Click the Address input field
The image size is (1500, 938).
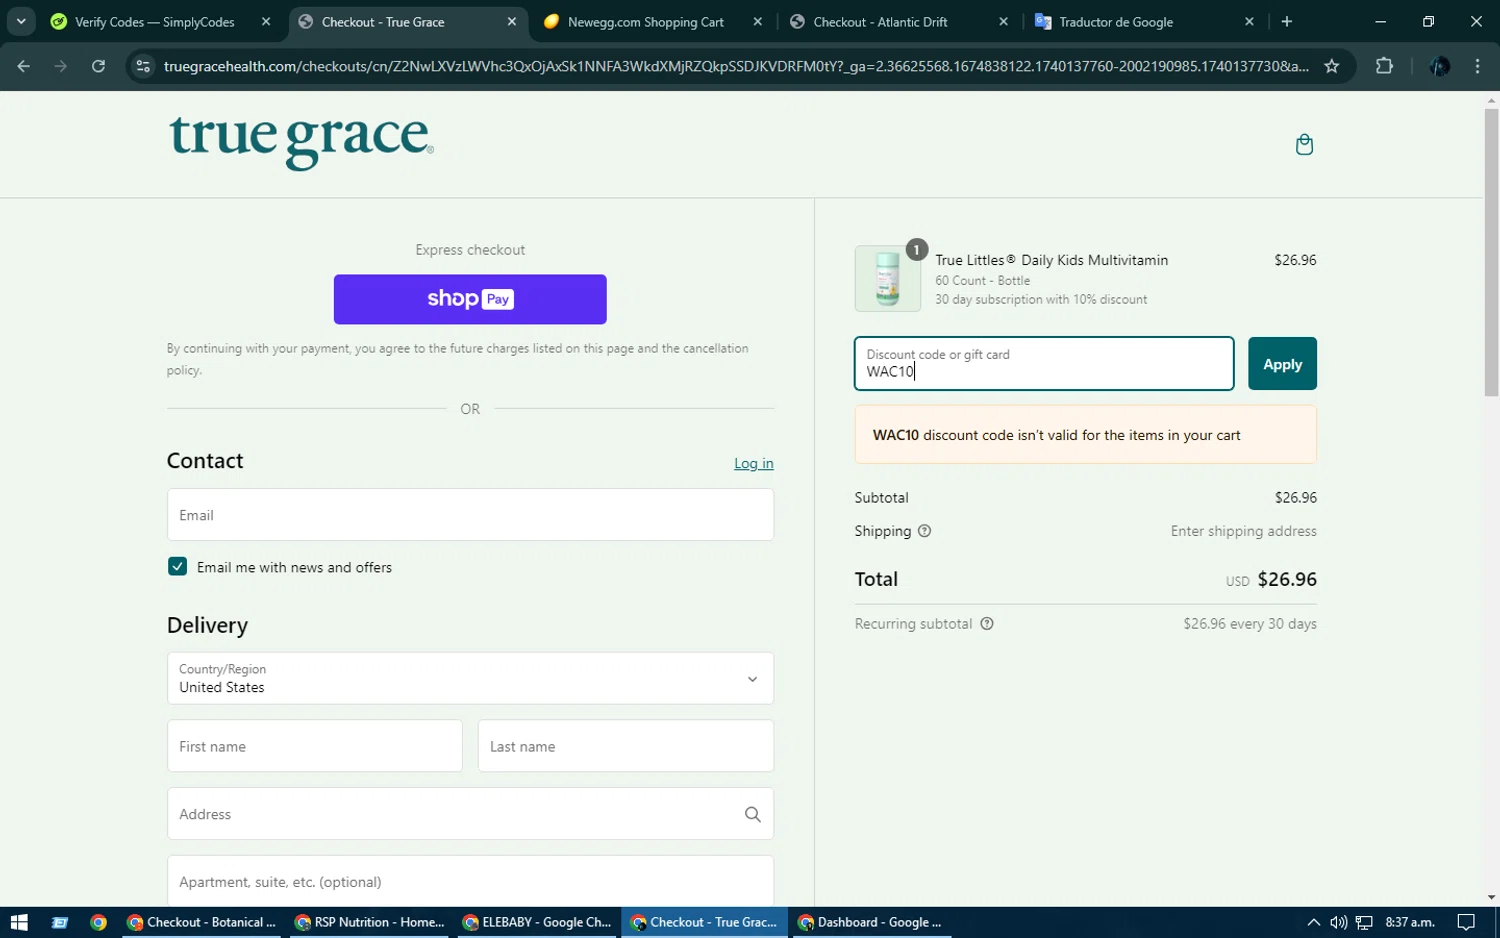click(x=470, y=814)
